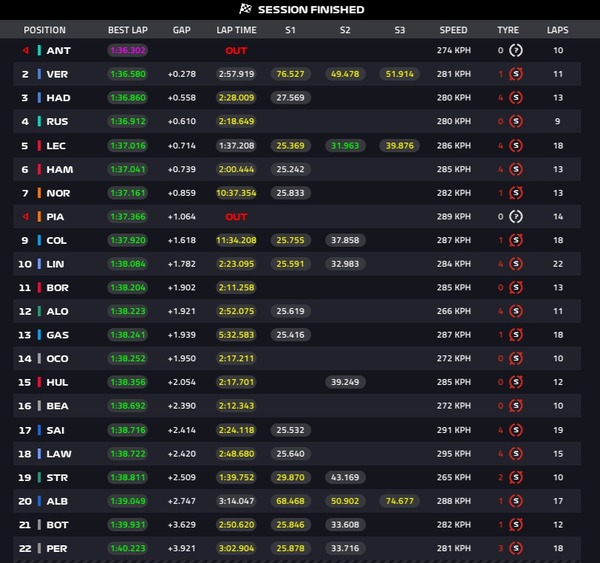Click the soft tyre icon in SAI row
The width and height of the screenshot is (600, 563).
[x=515, y=430]
